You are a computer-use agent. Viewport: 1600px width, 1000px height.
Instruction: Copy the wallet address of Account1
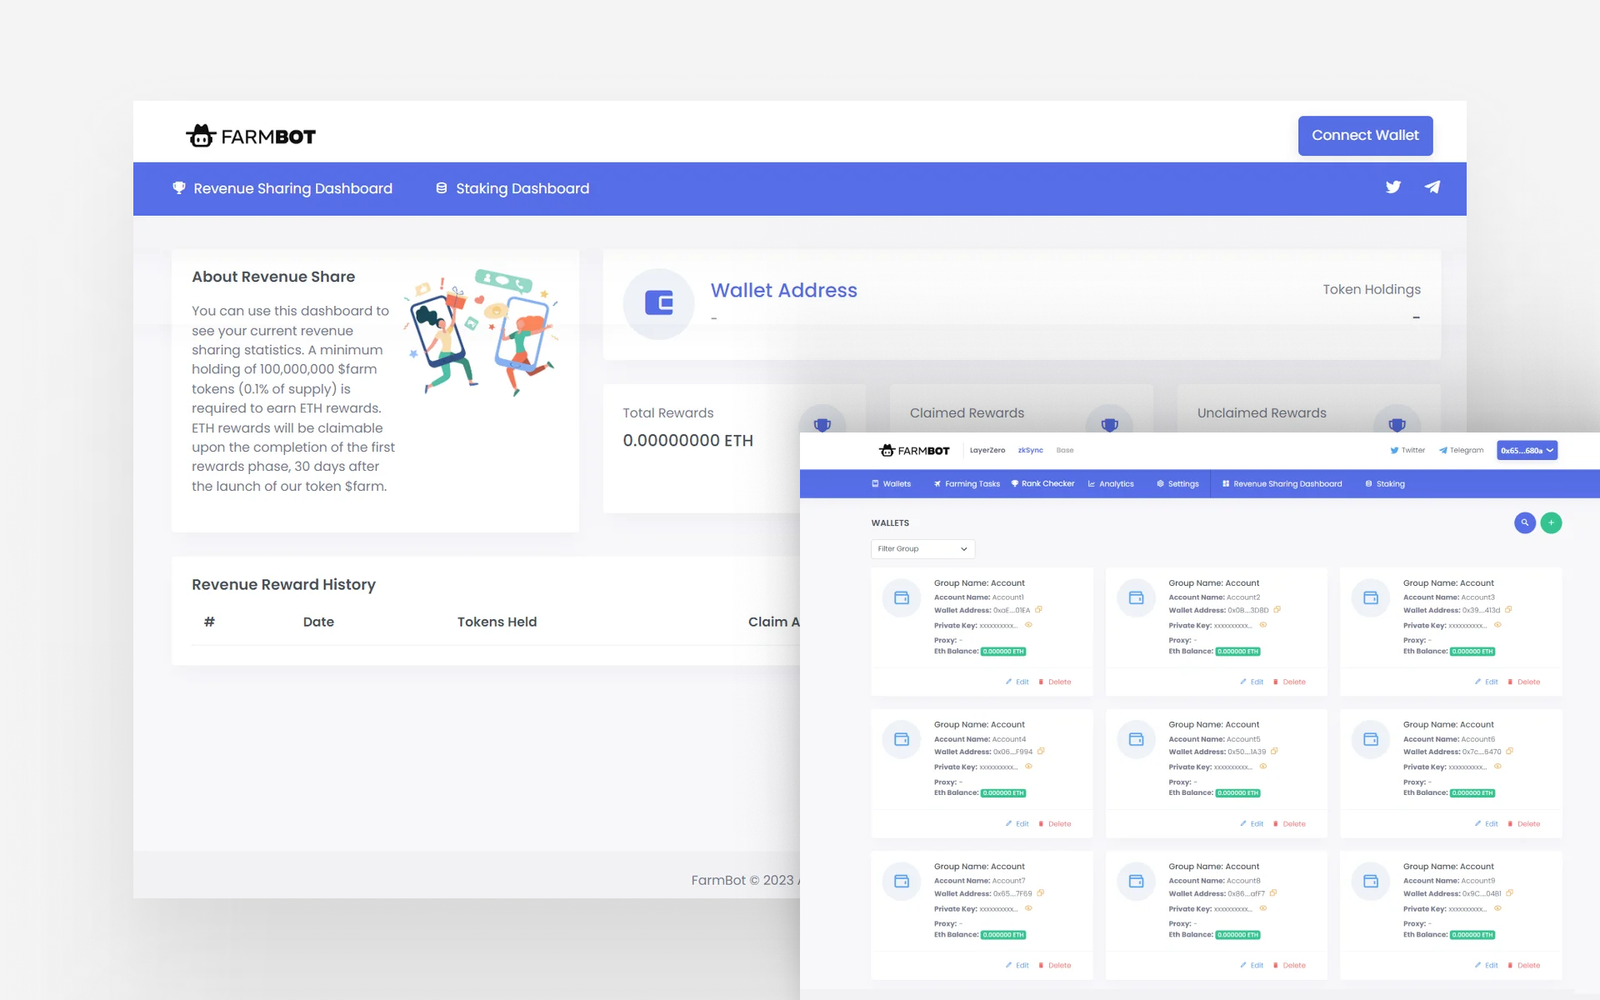pos(1039,610)
